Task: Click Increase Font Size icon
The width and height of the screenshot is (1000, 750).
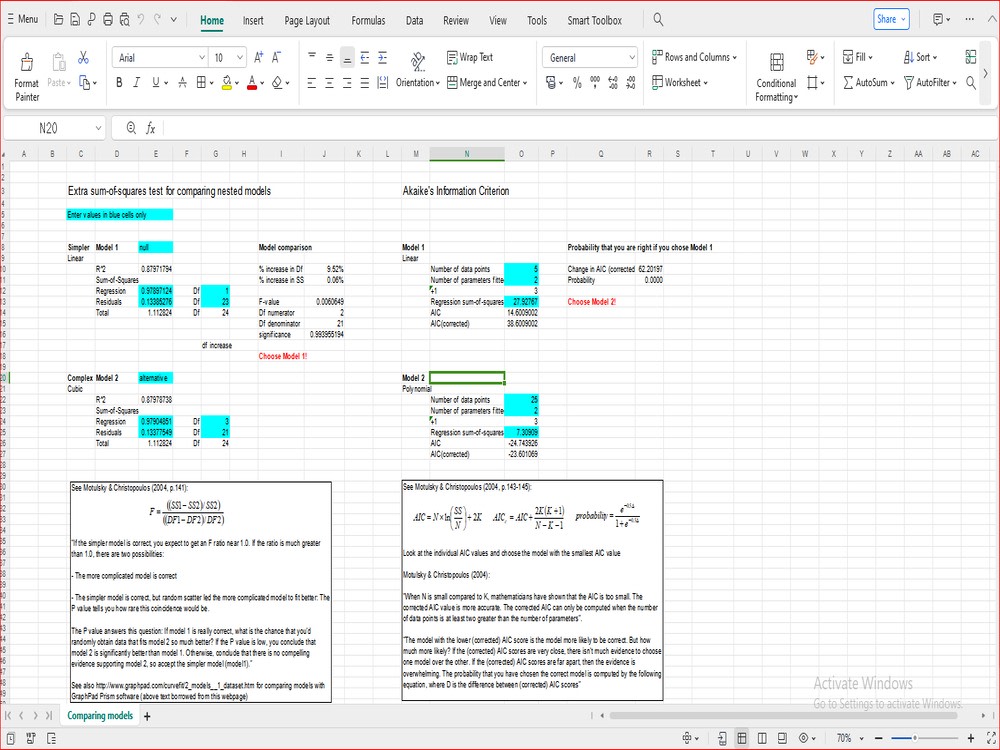Action: pos(258,57)
